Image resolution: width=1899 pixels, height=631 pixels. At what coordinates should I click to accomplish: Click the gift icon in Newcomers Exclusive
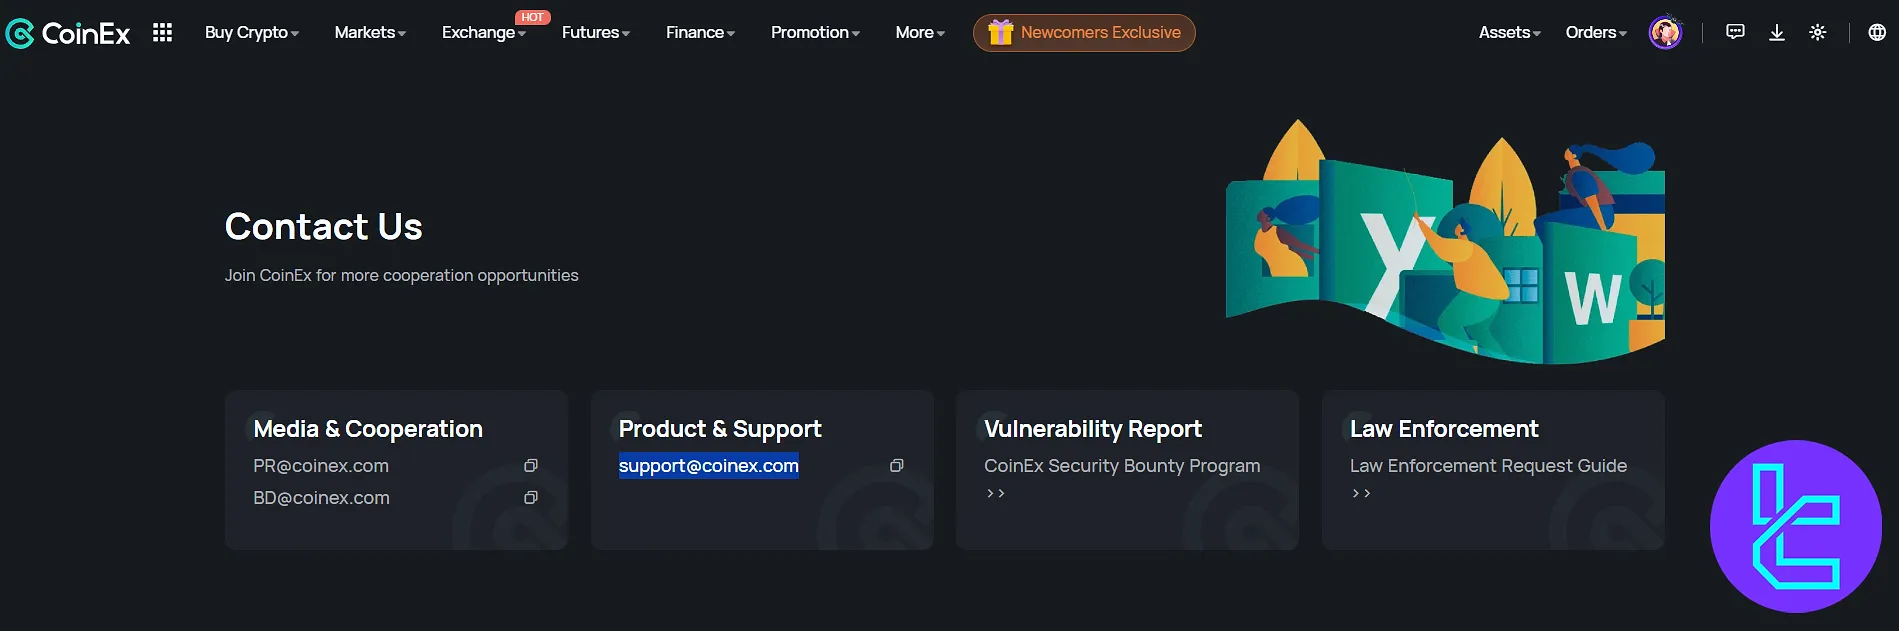point(1001,33)
